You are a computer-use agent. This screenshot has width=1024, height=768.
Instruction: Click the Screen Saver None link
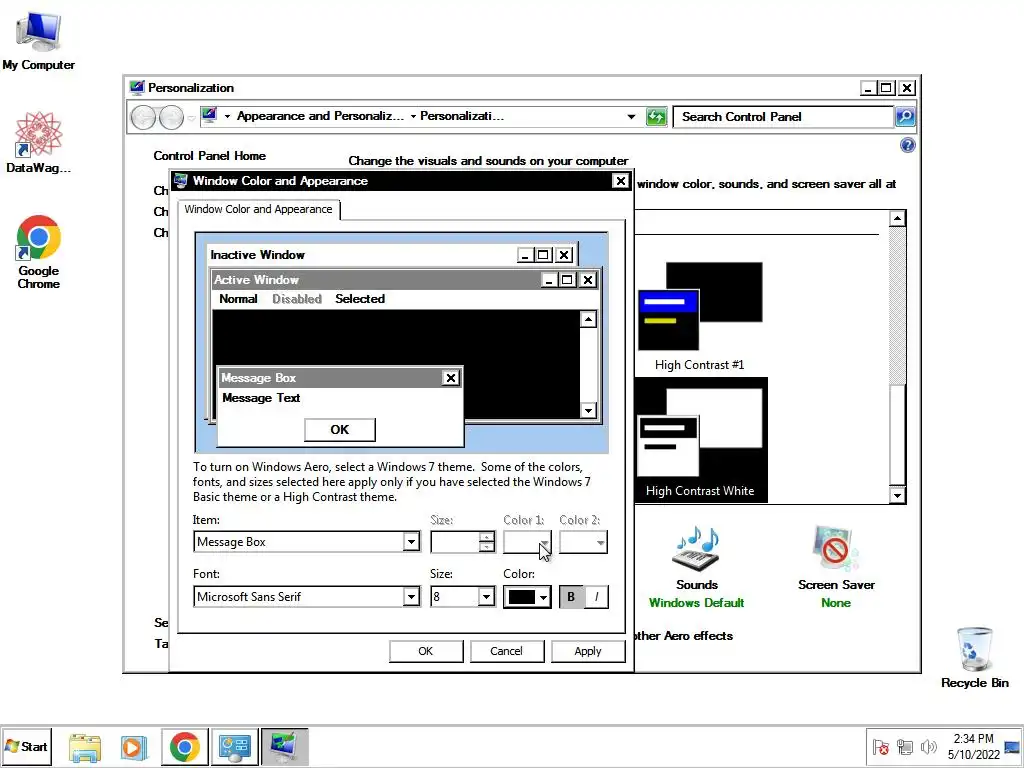pyautogui.click(x=836, y=603)
